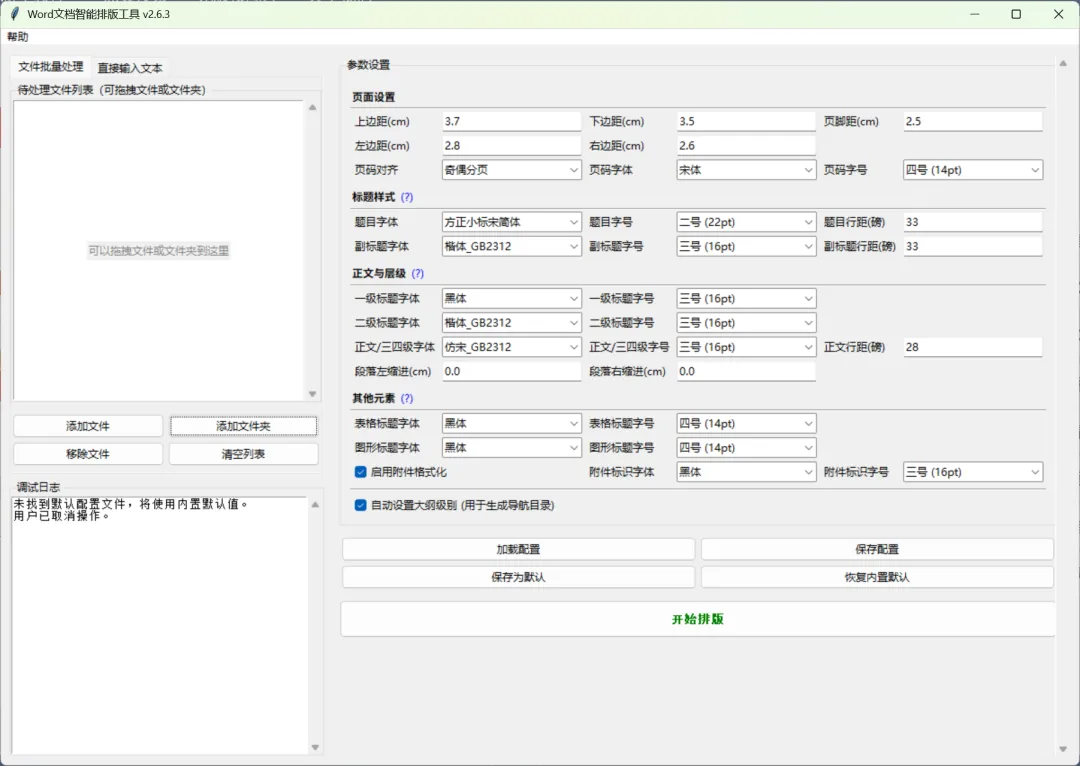Screen dimensions: 1080x766
Task: Open the help tip next to 正文与层级
Action: point(417,273)
